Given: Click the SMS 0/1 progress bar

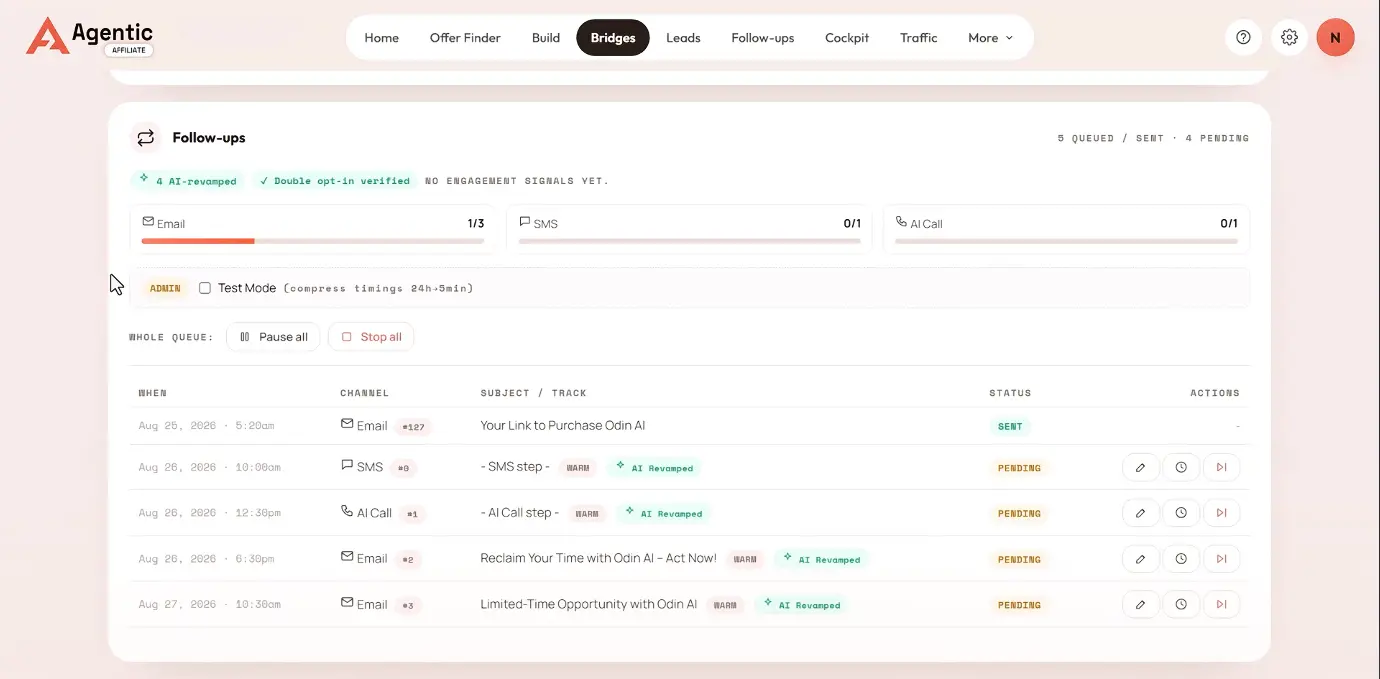Looking at the screenshot, I should click(x=689, y=241).
